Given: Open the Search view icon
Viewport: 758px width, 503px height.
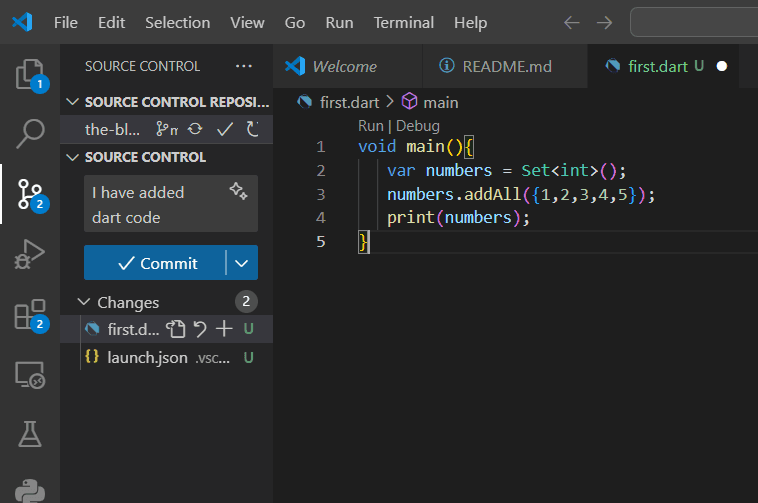Looking at the screenshot, I should (x=29, y=134).
